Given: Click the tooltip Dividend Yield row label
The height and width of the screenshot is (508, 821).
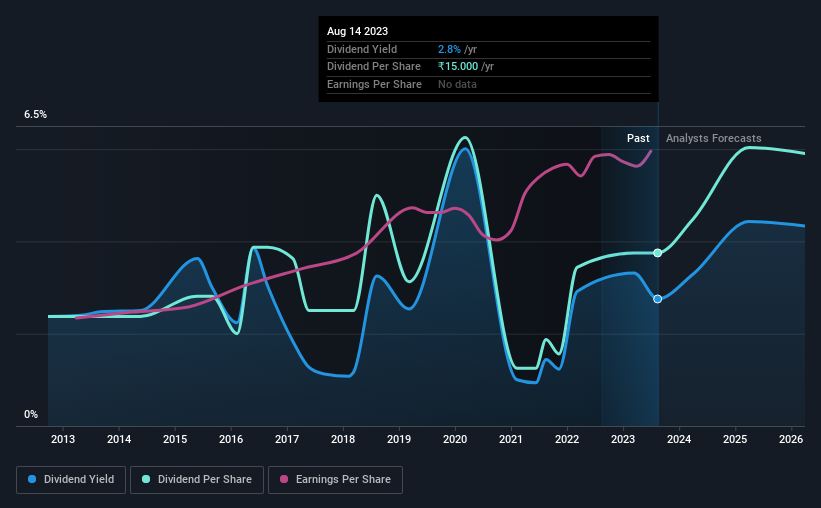Looking at the screenshot, I should coord(362,49).
